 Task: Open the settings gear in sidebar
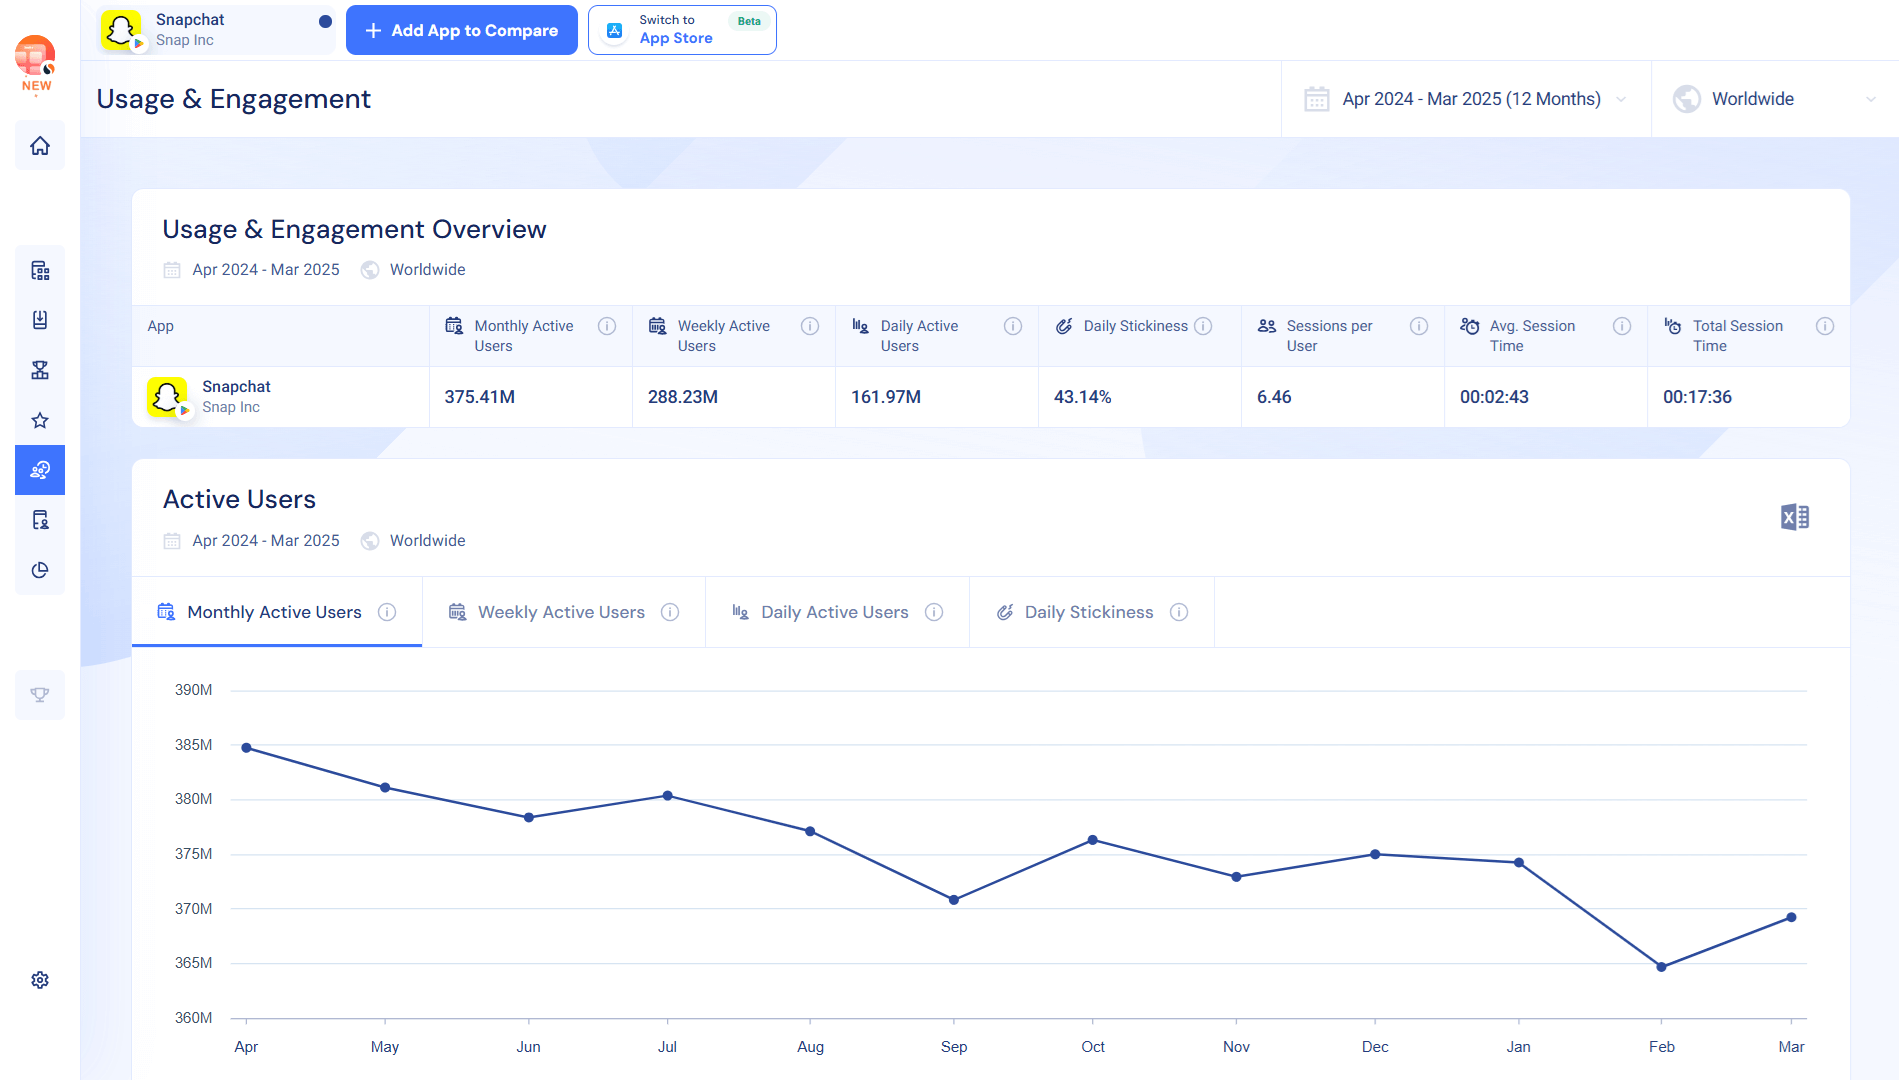point(40,980)
